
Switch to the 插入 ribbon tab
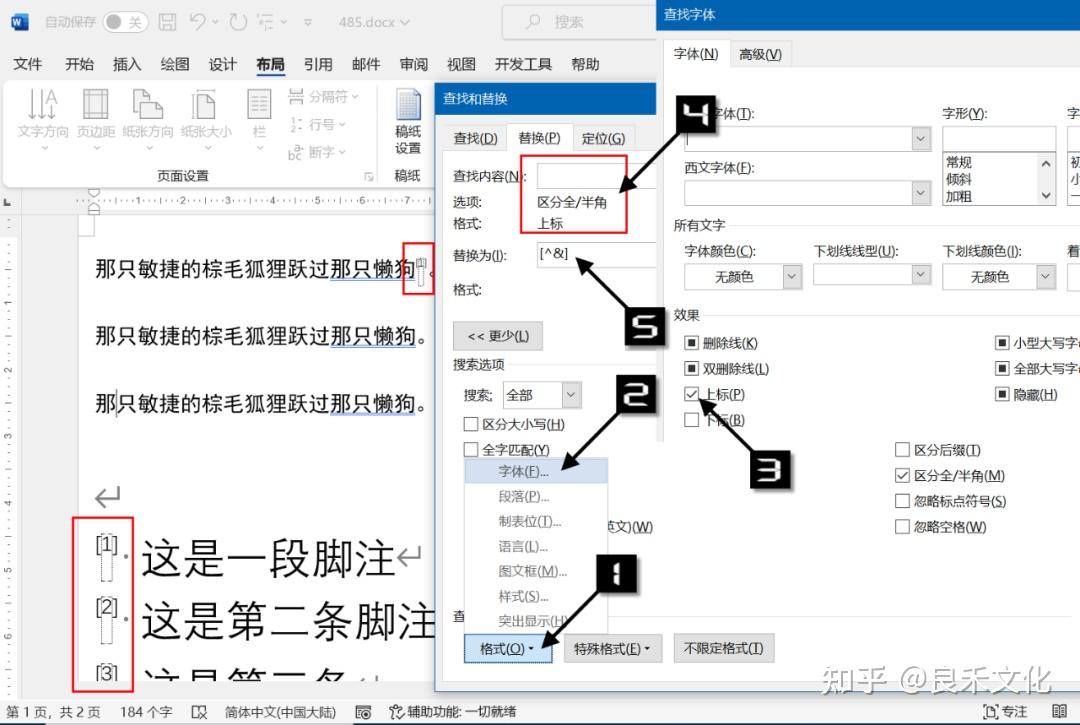coord(127,64)
